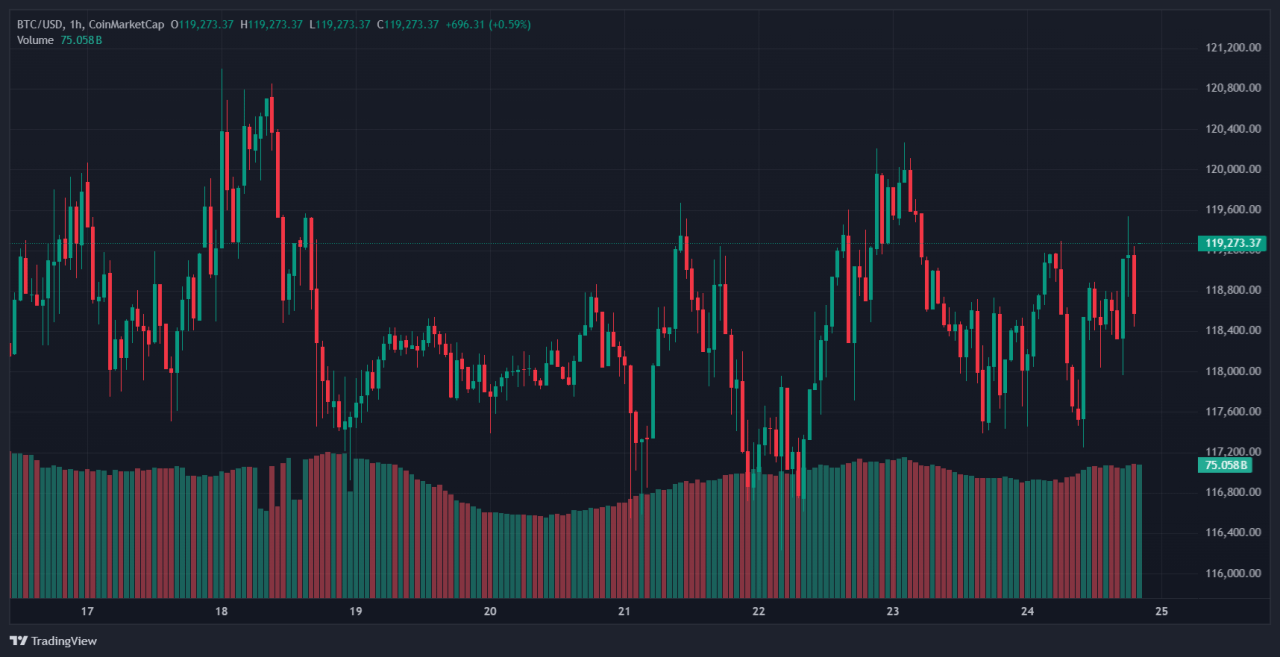The width and height of the screenshot is (1280, 657).
Task: Click the TradingView logo at bottom-left
Action: [x=53, y=640]
